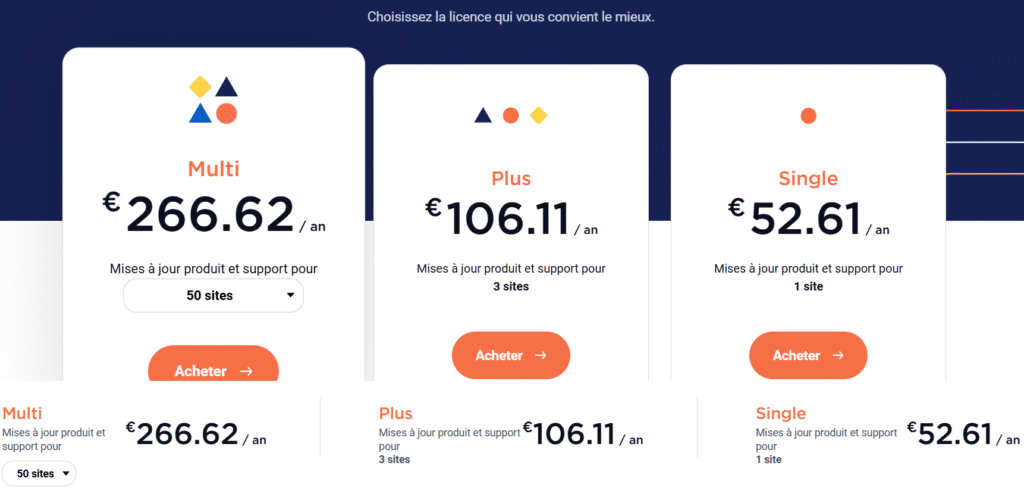1024x500 pixels.
Task: Click the yellow diamond in the Plus icon
Action: click(538, 116)
